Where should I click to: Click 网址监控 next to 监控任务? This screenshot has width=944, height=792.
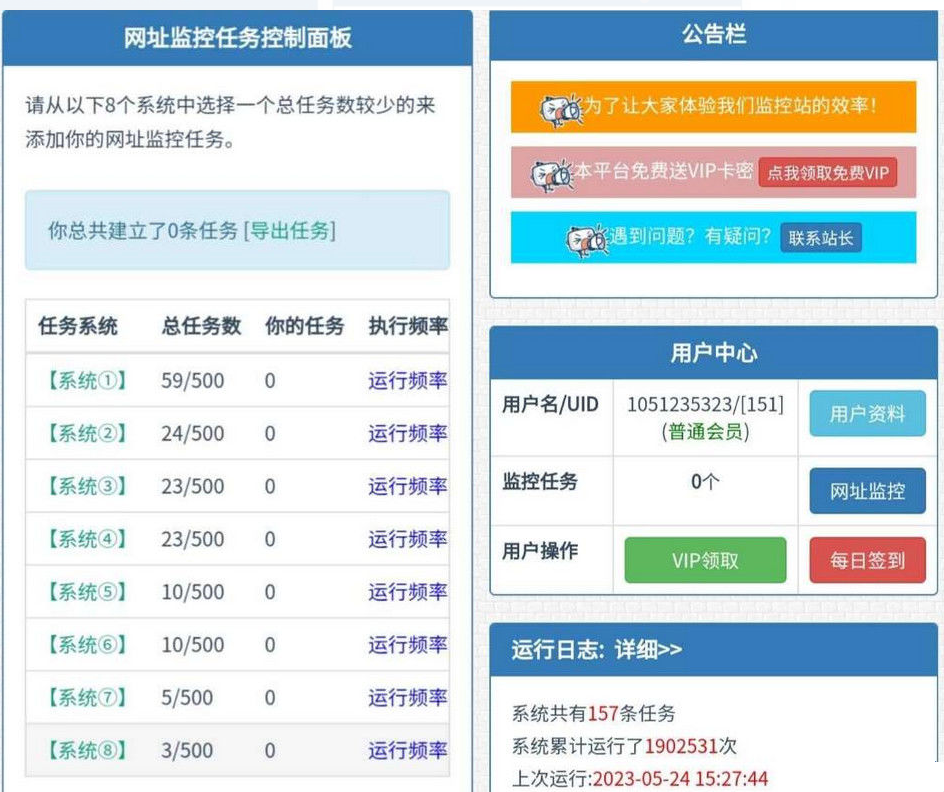click(866, 490)
